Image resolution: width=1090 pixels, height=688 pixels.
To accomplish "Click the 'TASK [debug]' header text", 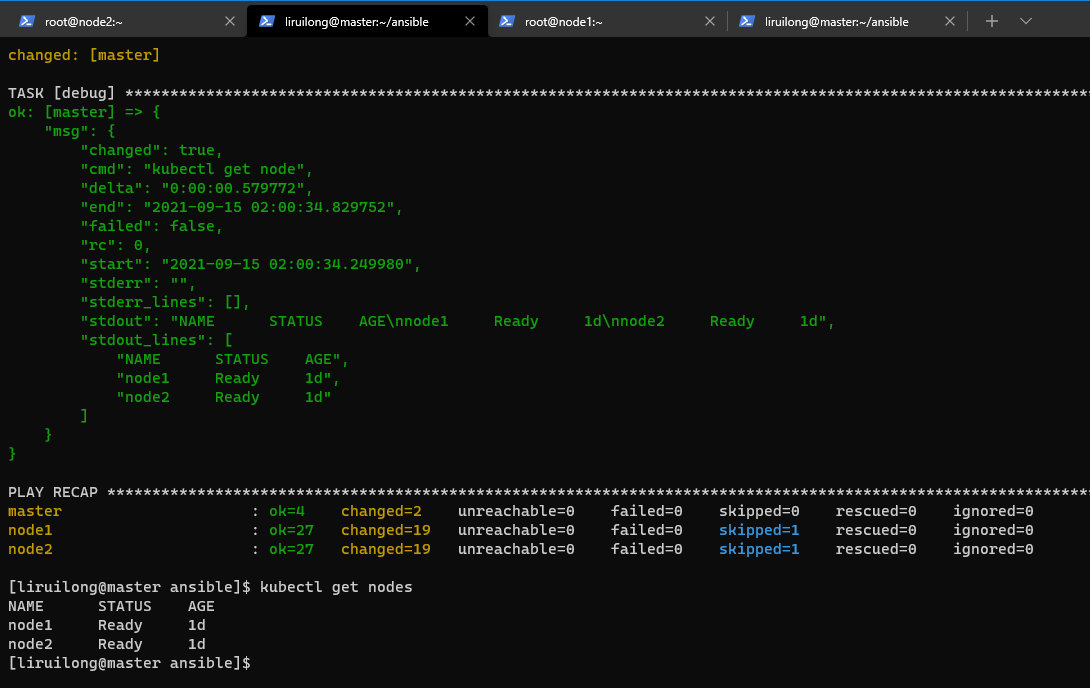I will coord(61,93).
